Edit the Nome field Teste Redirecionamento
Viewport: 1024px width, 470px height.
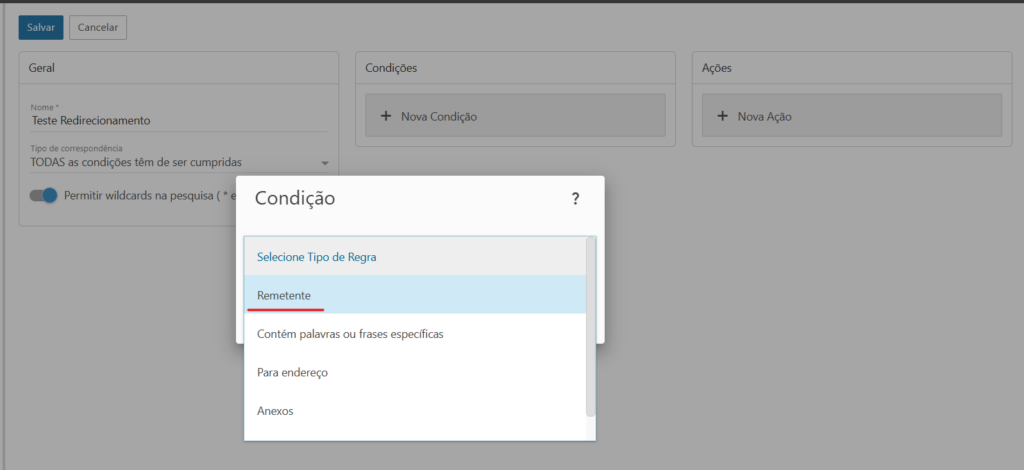[179, 121]
